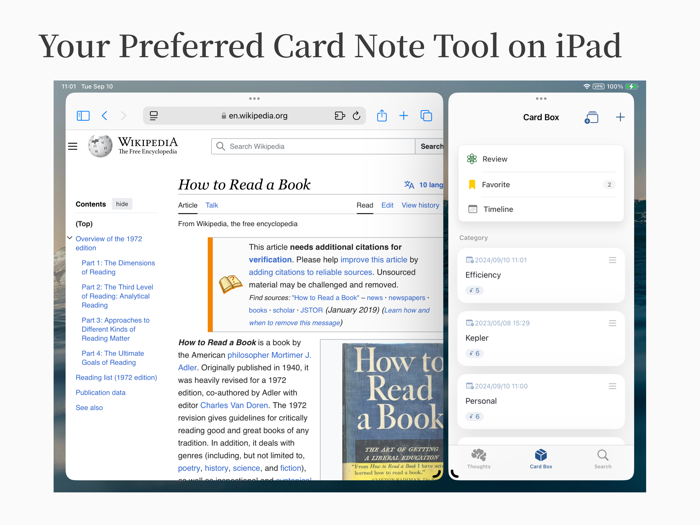Tap the Wi-Fi status icon
The height and width of the screenshot is (525, 700).
pyautogui.click(x=587, y=86)
